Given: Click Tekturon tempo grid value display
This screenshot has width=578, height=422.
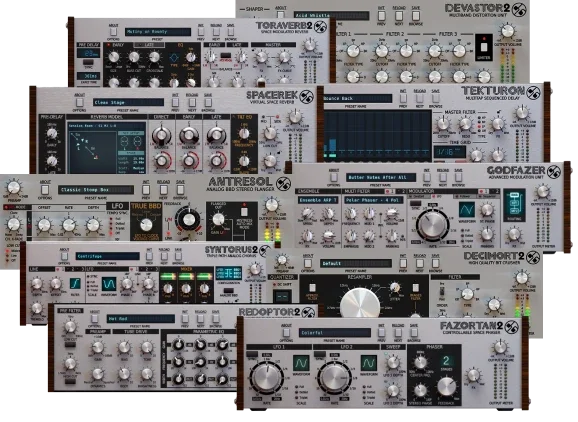Looking at the screenshot, I should pyautogui.click(x=449, y=152).
